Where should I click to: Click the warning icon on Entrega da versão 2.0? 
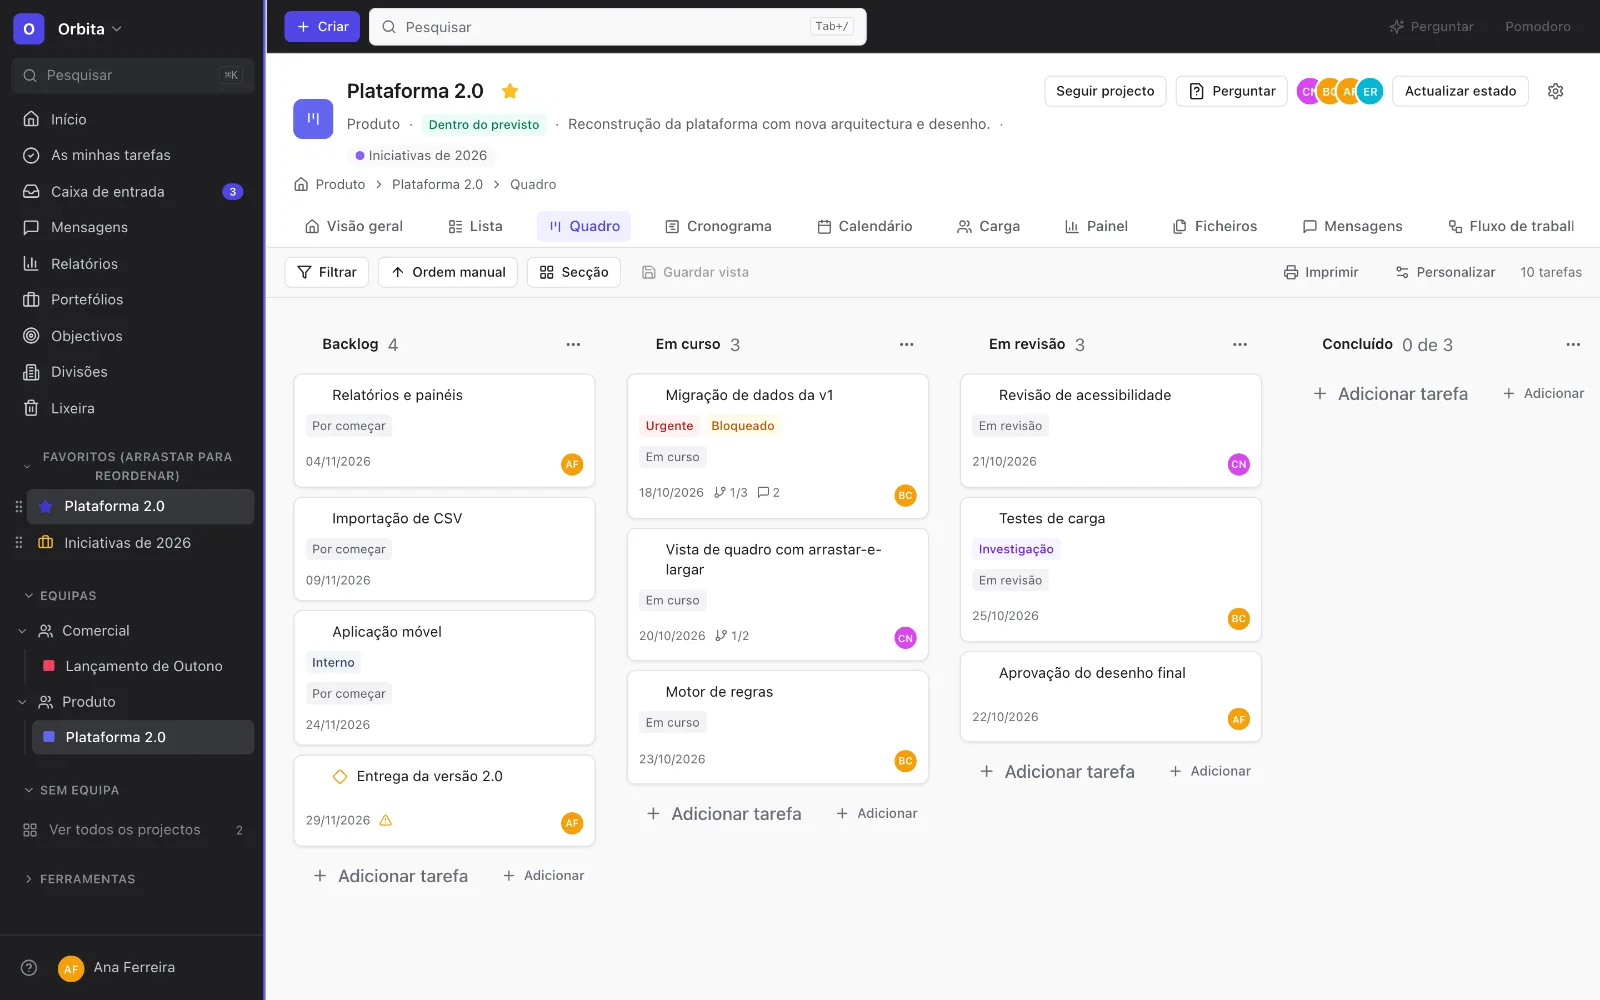[x=386, y=820]
